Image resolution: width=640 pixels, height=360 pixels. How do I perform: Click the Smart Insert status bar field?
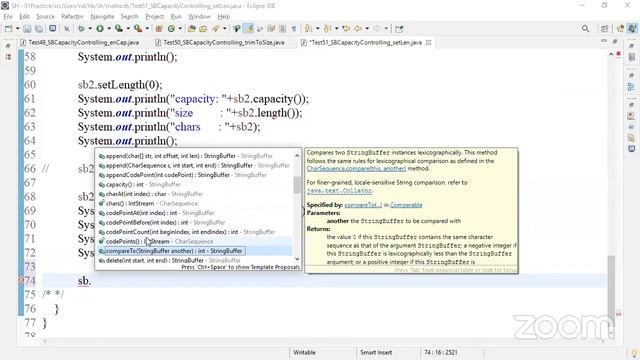(376, 352)
